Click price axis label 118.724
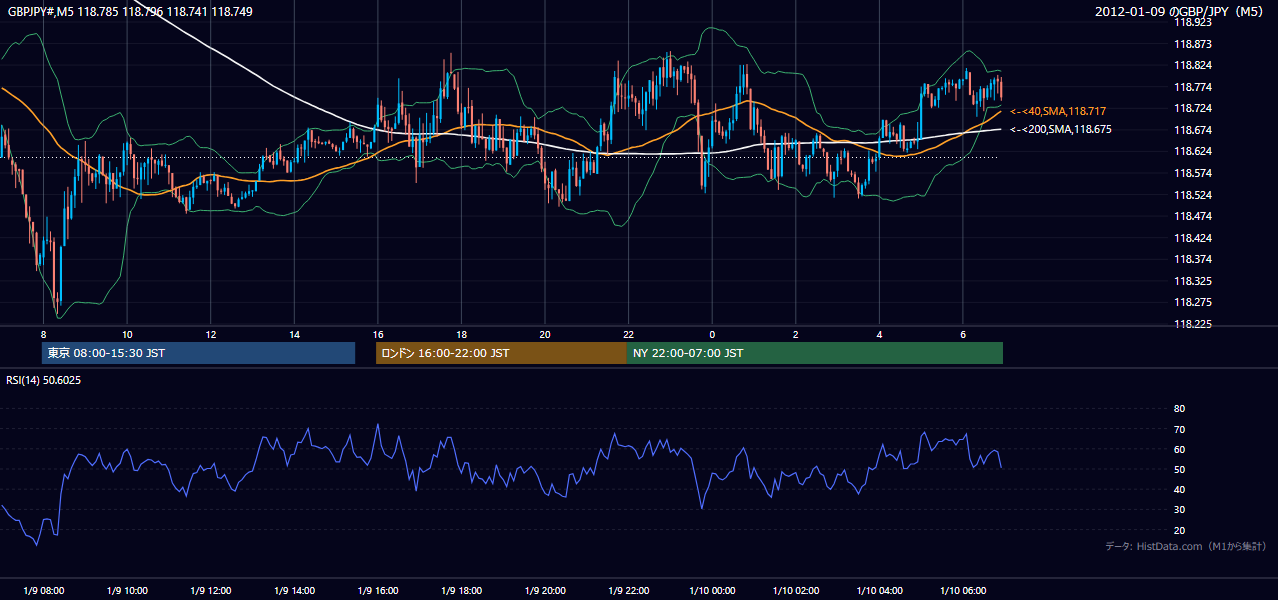 (1193, 108)
